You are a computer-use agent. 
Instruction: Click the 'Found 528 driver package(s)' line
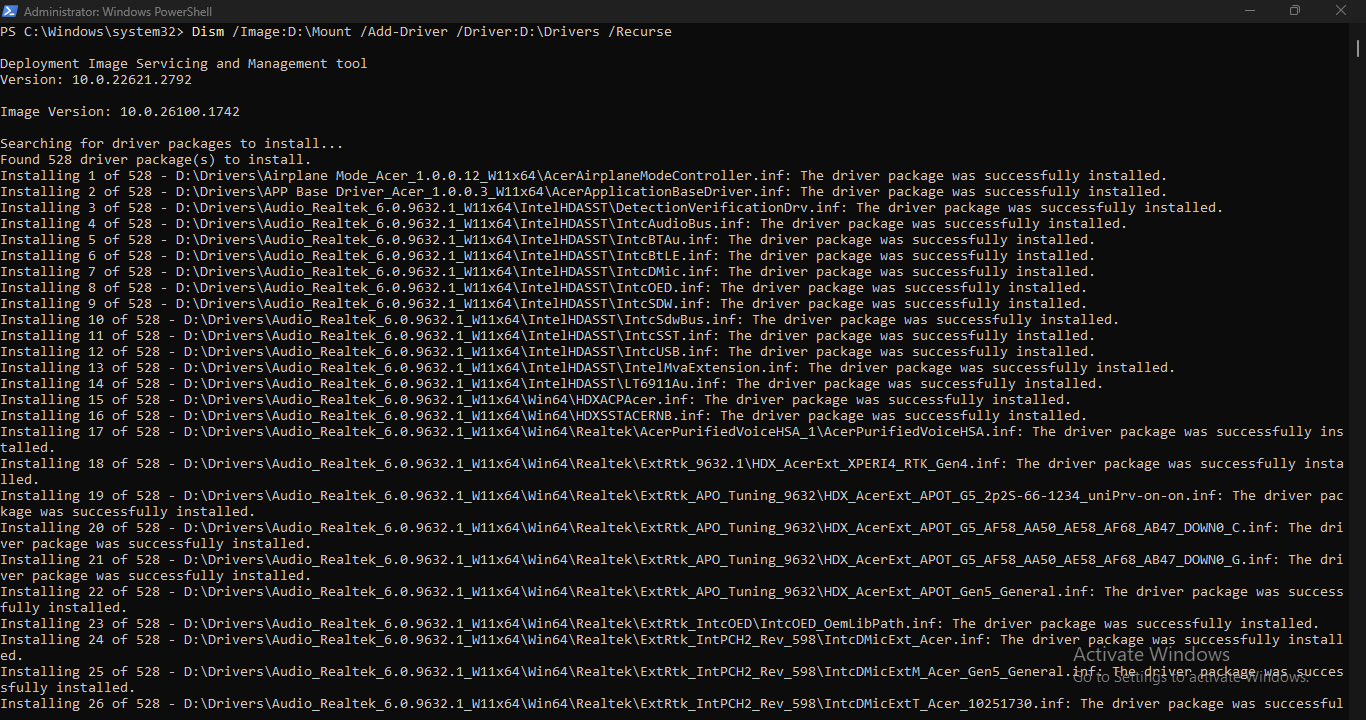[156, 160]
